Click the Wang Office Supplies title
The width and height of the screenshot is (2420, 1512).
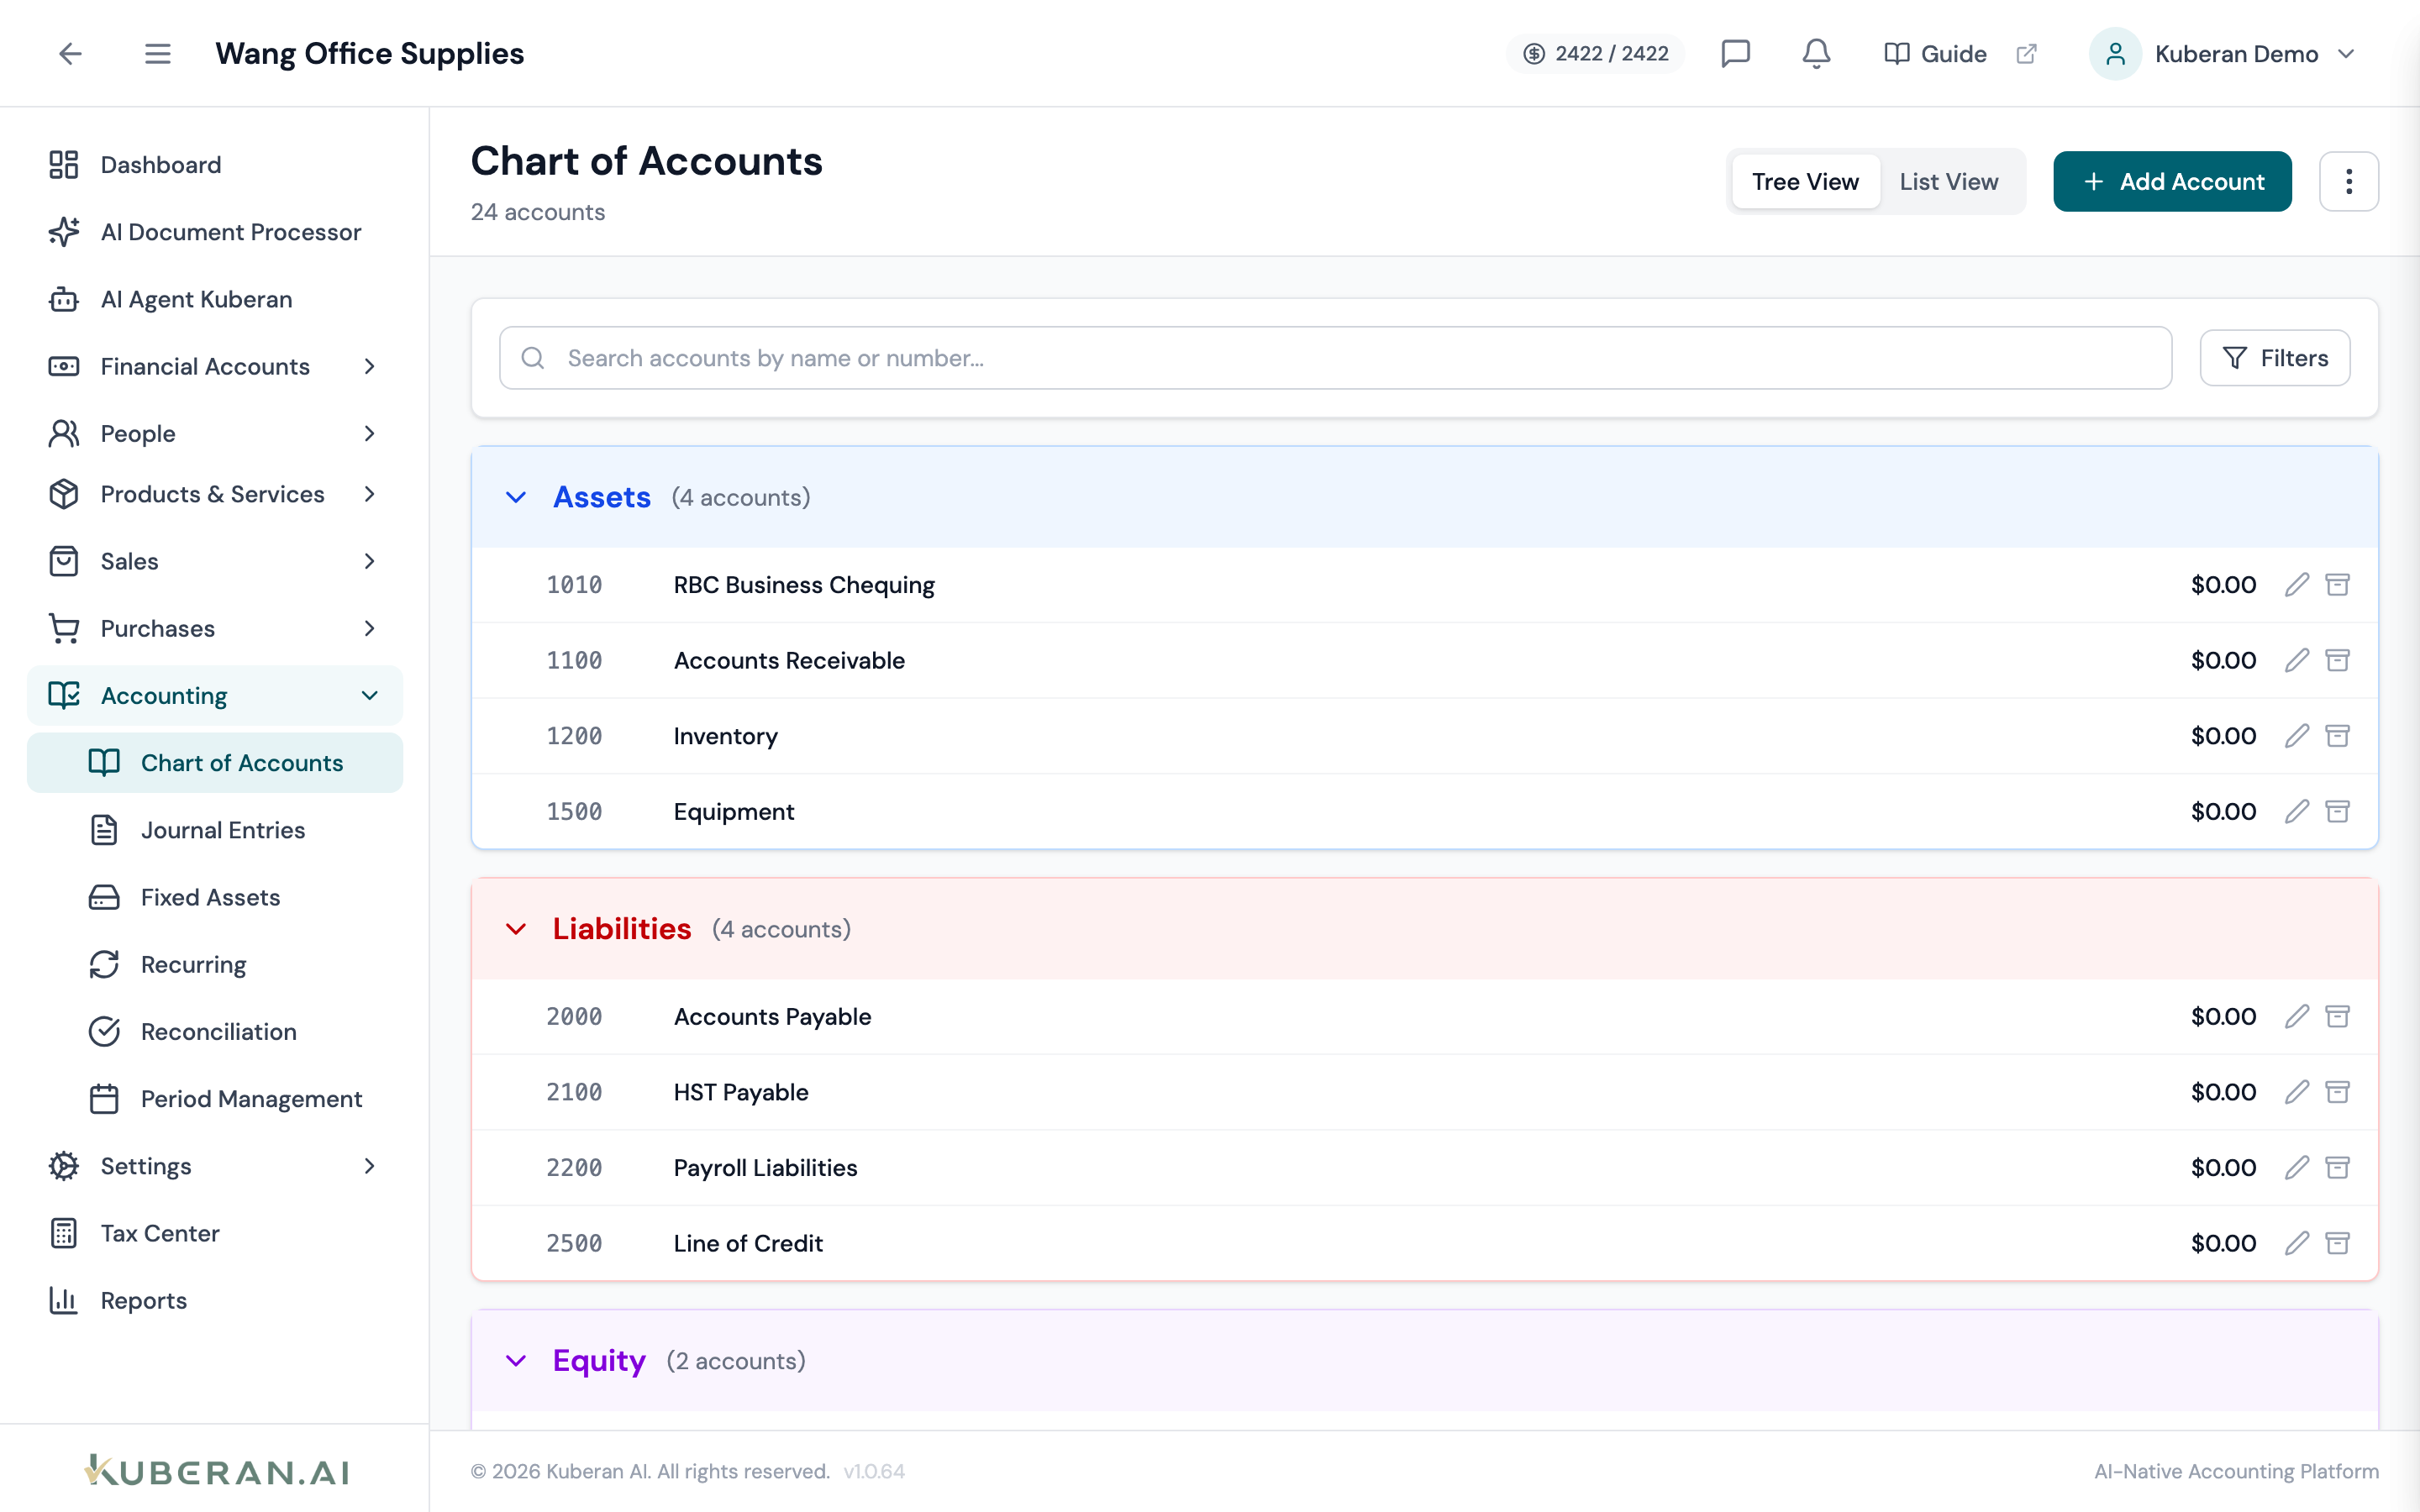pyautogui.click(x=369, y=53)
